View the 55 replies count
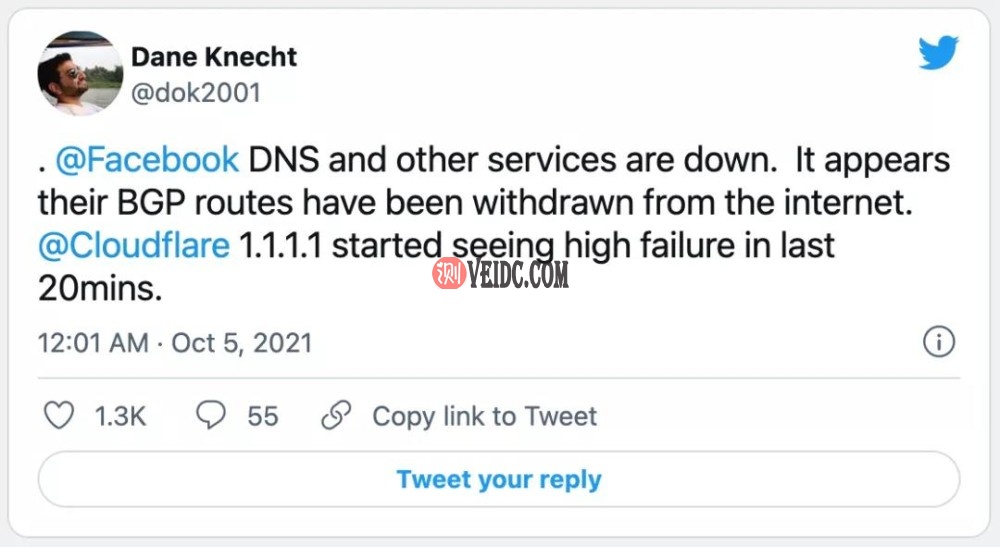Screen dimensions: 1000x547 coord(263,416)
